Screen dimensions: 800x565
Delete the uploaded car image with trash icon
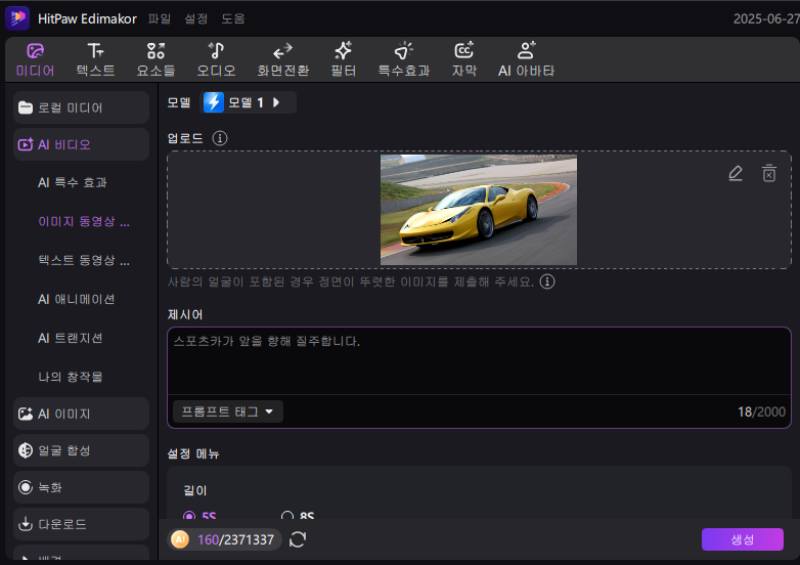coord(769,173)
